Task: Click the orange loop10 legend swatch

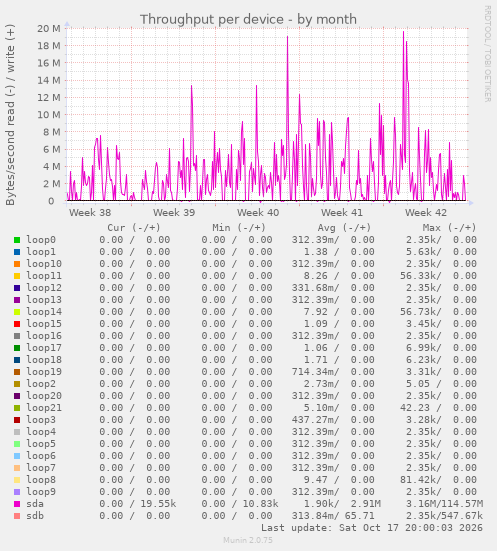Action: pos(17,264)
